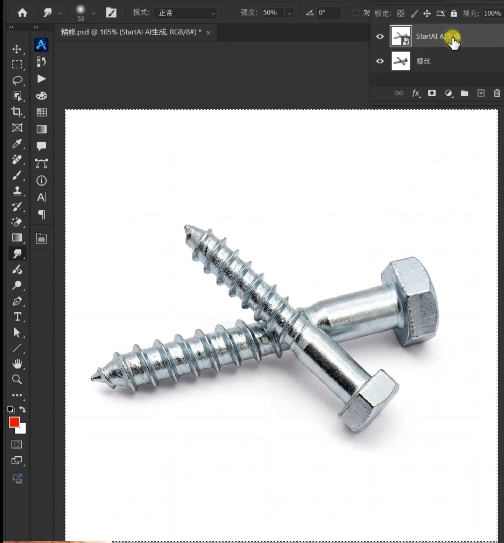
Task: Toggle visibility of the bottom screw layer
Action: coord(380,61)
